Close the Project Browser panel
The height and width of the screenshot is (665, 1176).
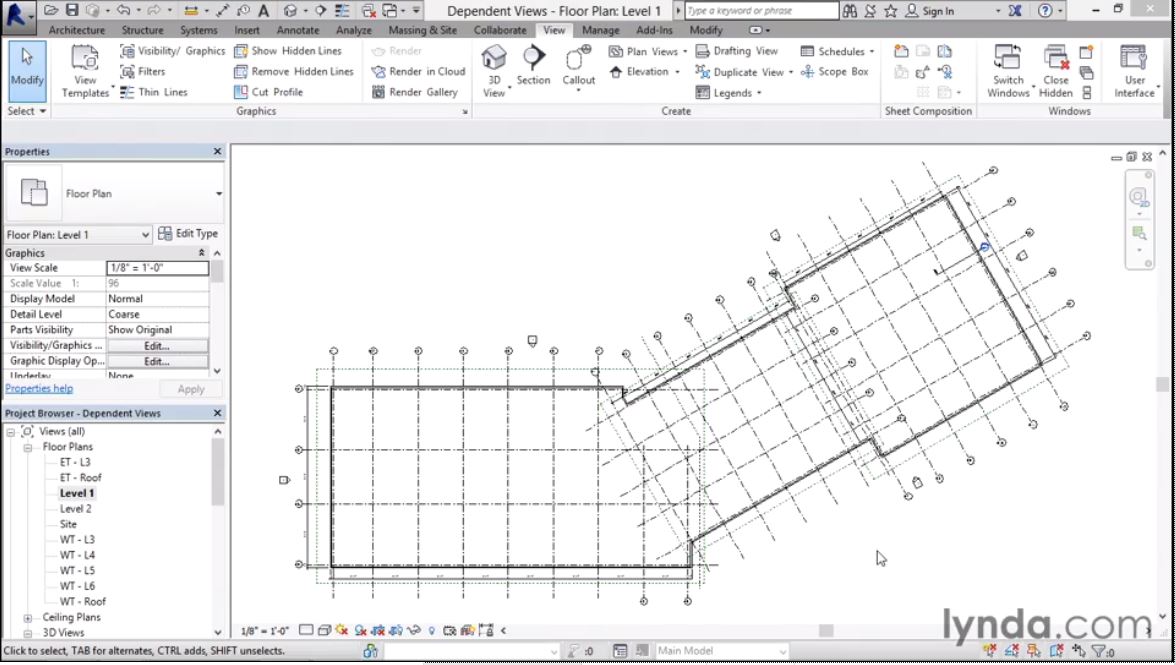click(218, 413)
